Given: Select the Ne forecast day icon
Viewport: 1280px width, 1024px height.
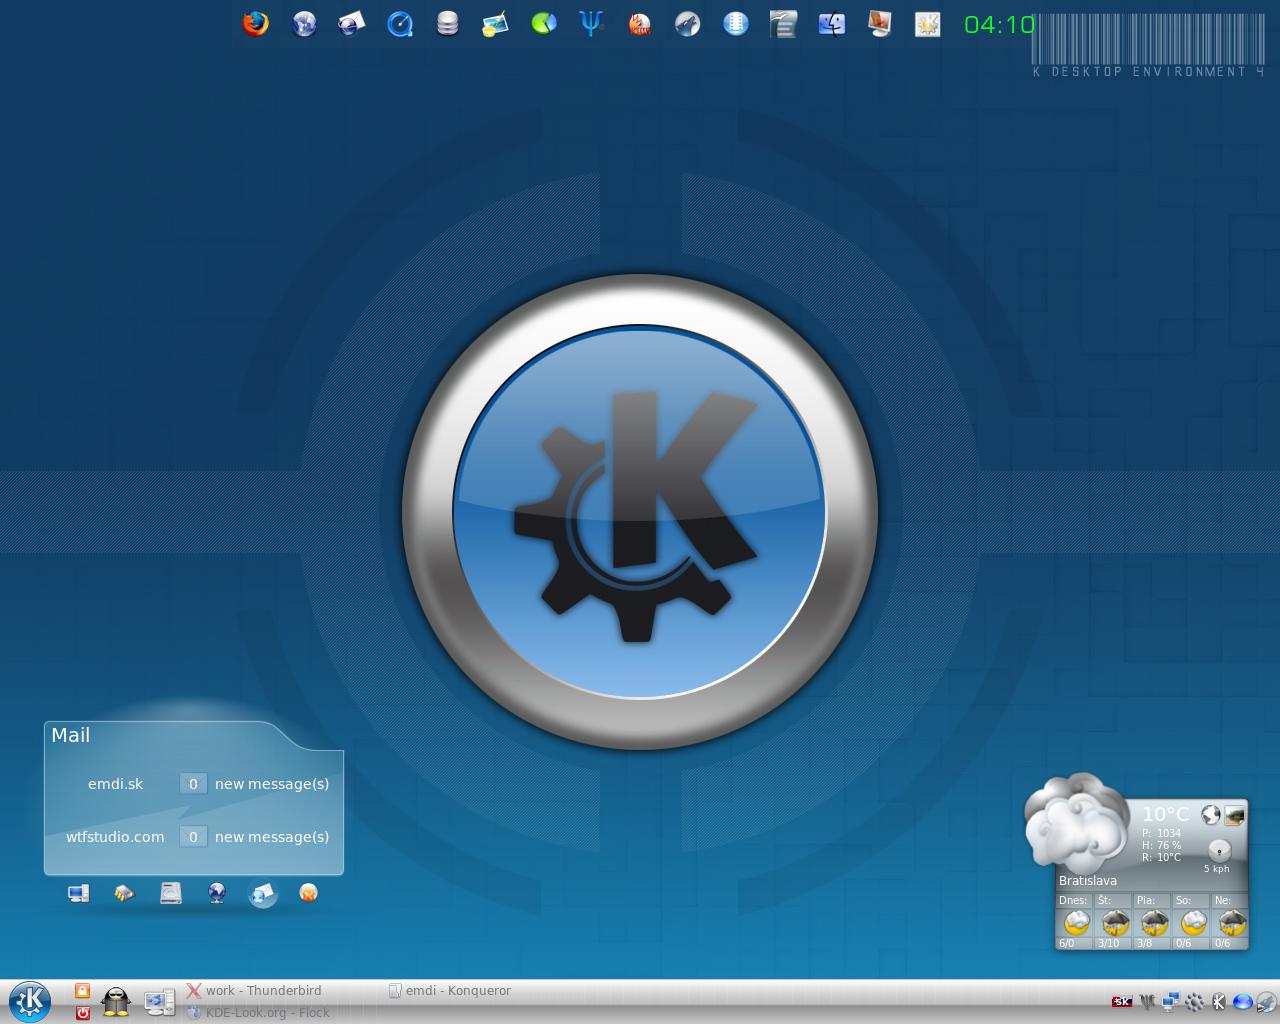Looking at the screenshot, I should pyautogui.click(x=1232, y=922).
